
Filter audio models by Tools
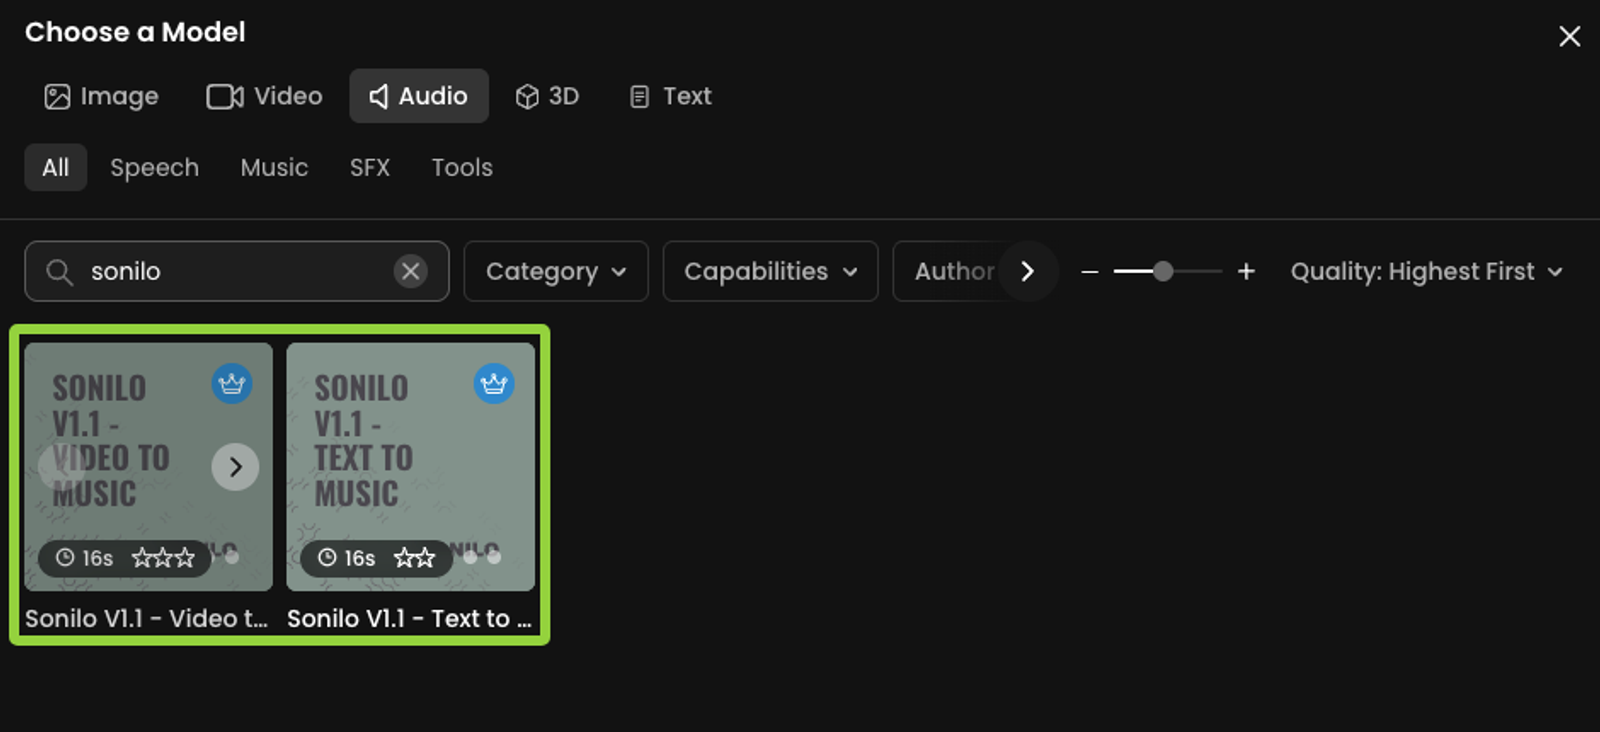[462, 167]
